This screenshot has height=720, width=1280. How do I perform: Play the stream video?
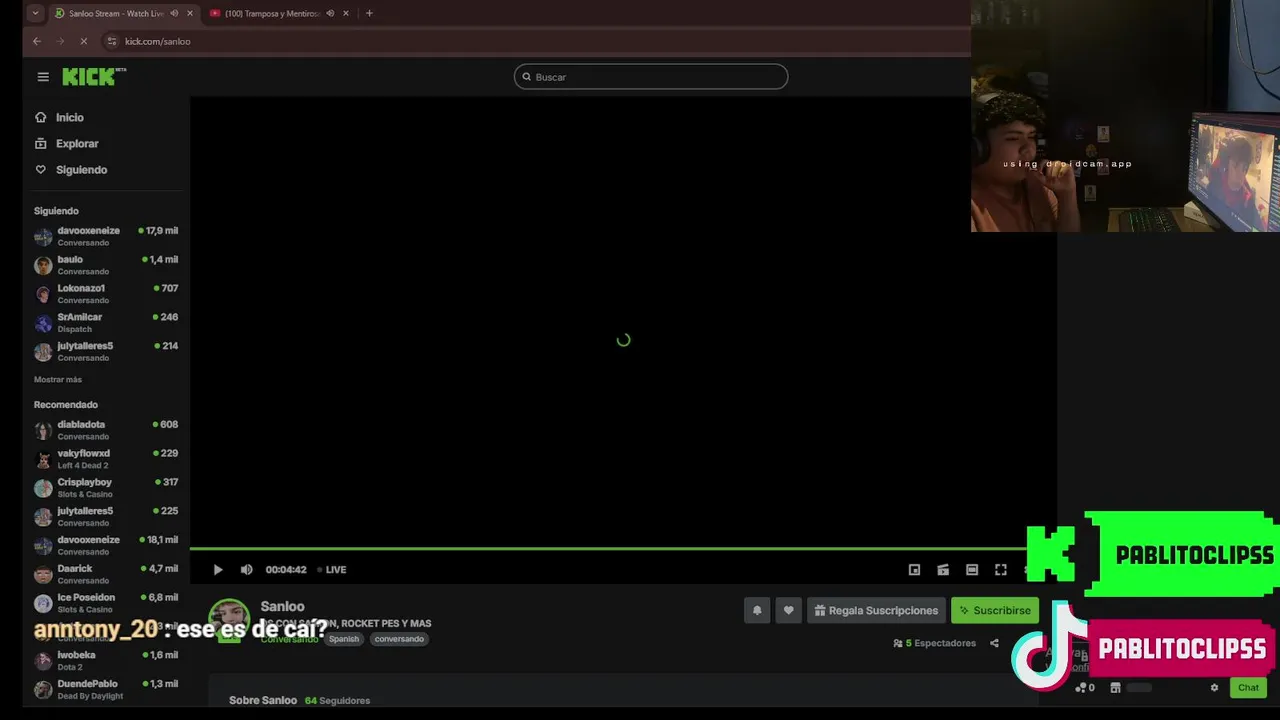(218, 570)
